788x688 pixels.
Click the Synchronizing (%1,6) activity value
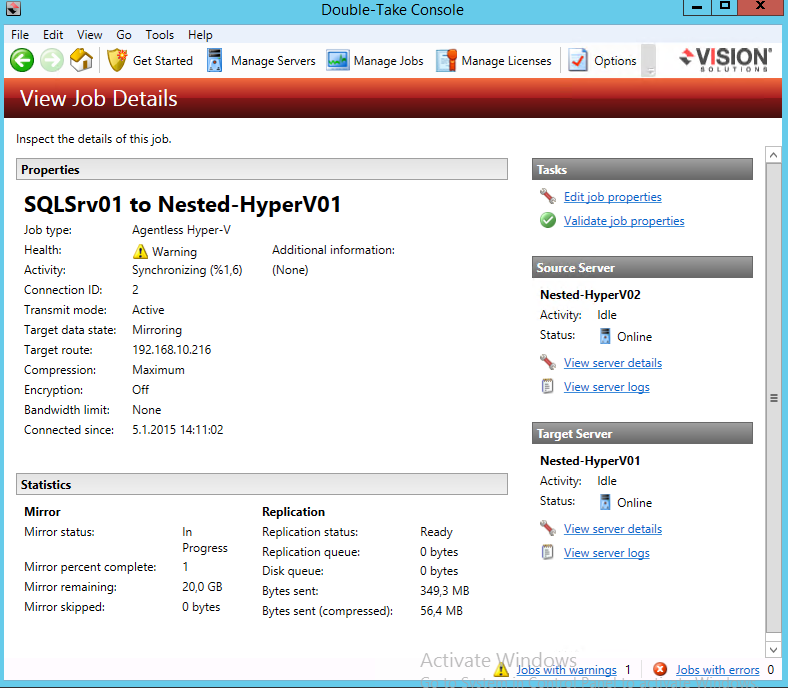pyautogui.click(x=187, y=270)
